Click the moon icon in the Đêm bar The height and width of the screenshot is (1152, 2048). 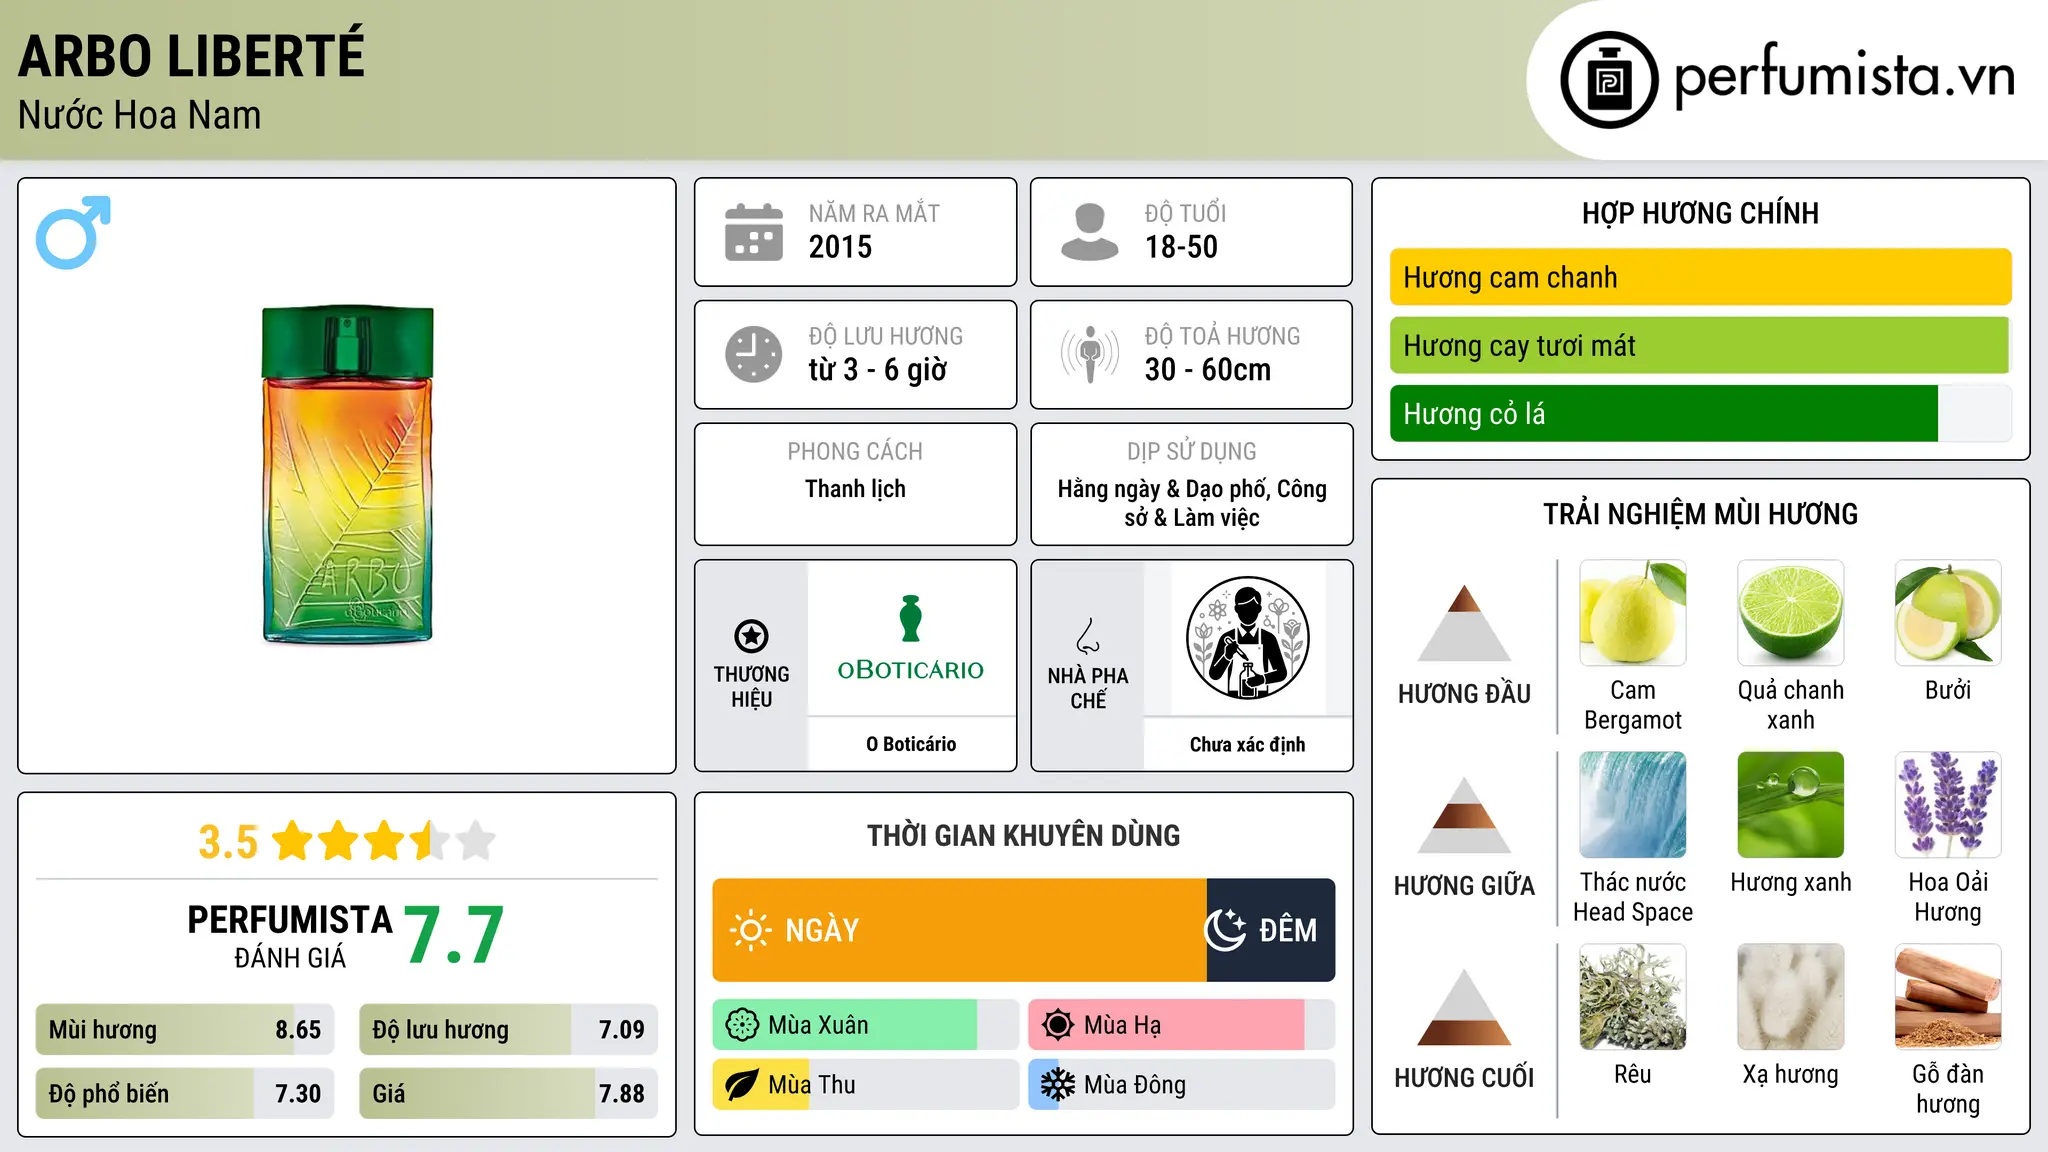pos(1225,930)
